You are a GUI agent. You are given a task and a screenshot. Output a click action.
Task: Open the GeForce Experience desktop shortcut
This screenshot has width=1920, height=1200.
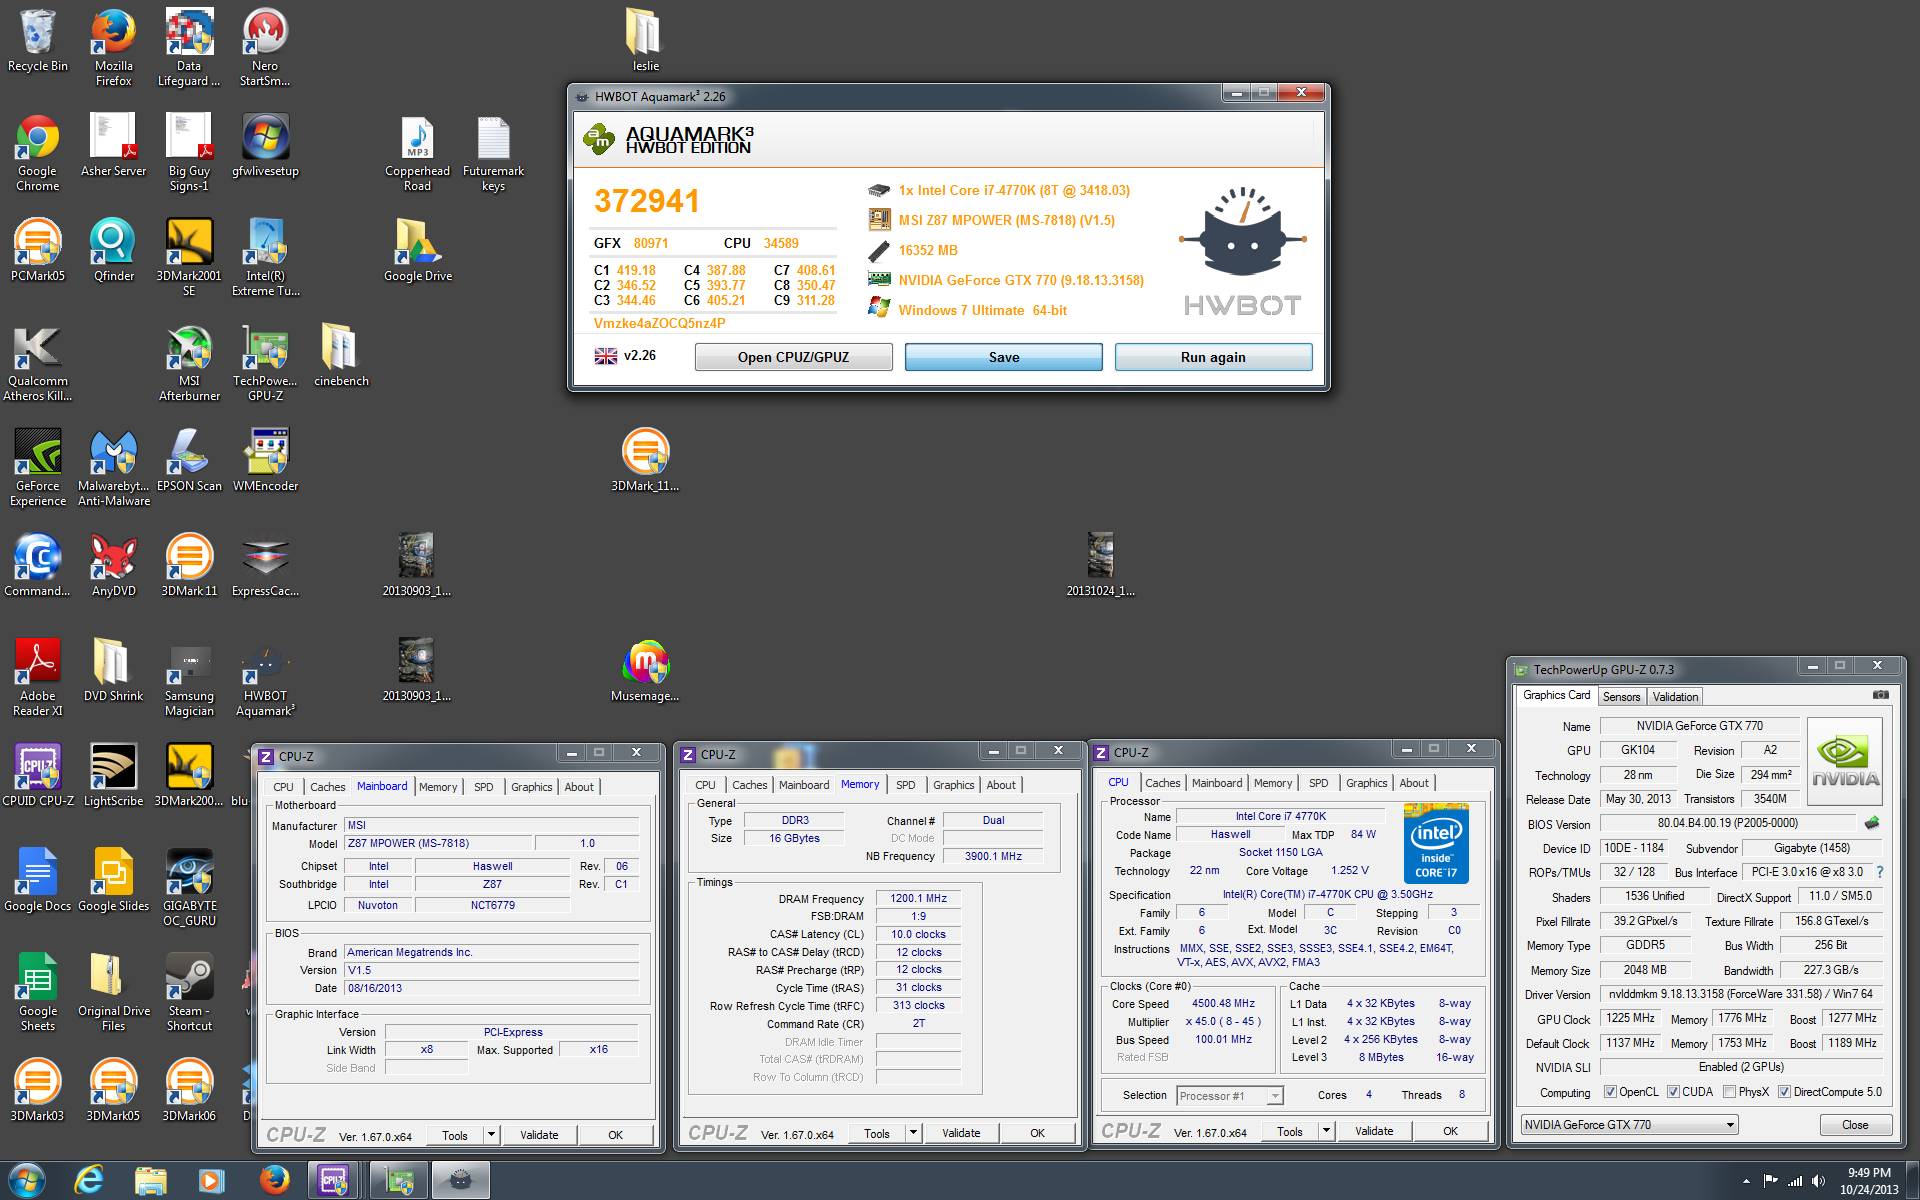pyautogui.click(x=37, y=468)
